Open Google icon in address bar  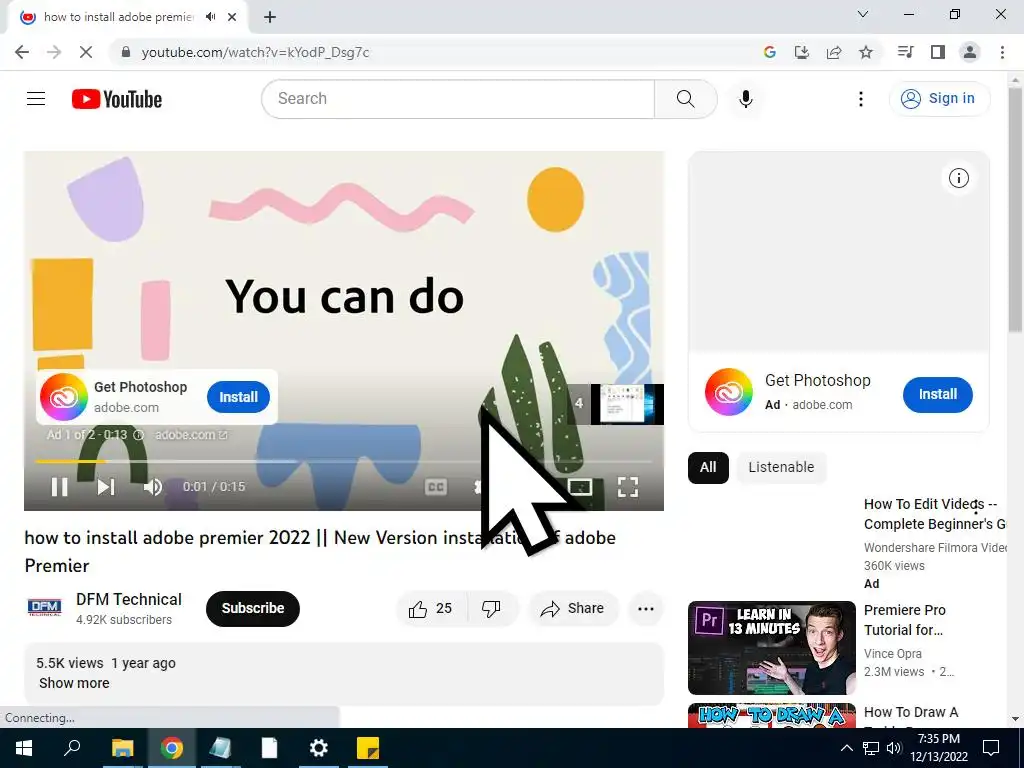pos(770,52)
